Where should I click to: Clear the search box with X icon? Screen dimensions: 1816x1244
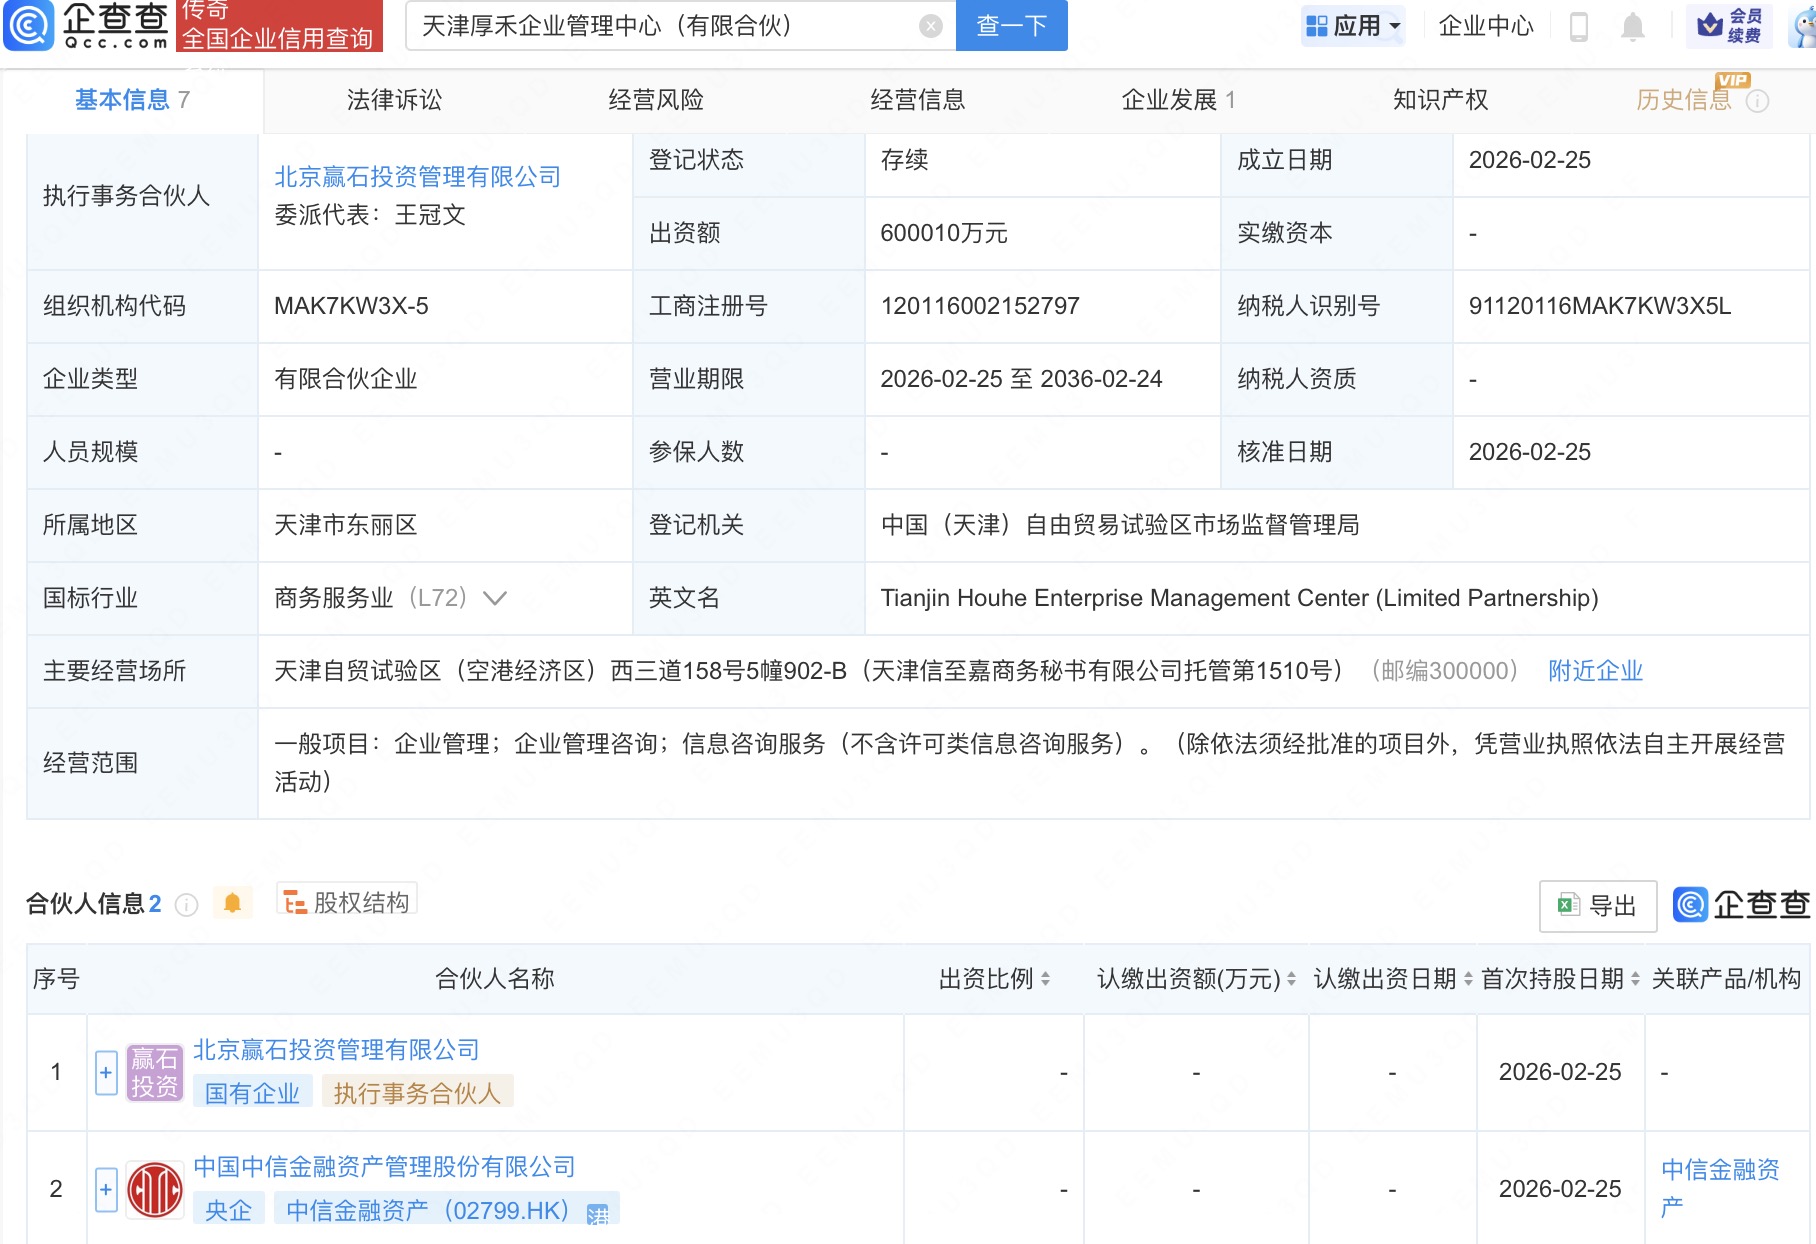(930, 26)
